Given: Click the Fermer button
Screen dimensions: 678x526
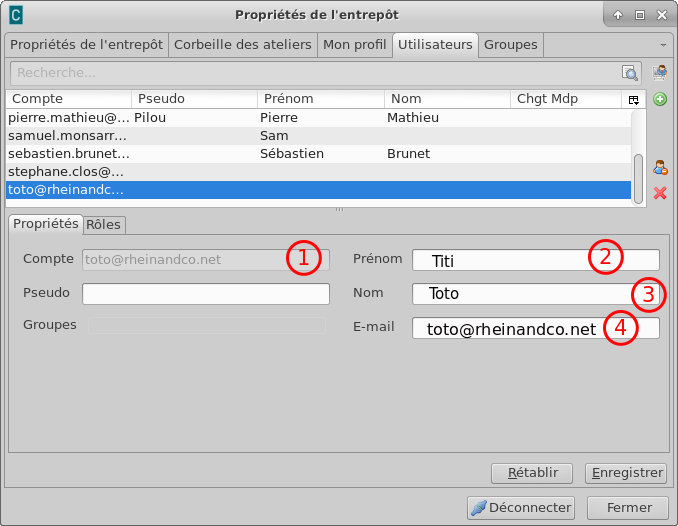Looking at the screenshot, I should click(x=627, y=507).
